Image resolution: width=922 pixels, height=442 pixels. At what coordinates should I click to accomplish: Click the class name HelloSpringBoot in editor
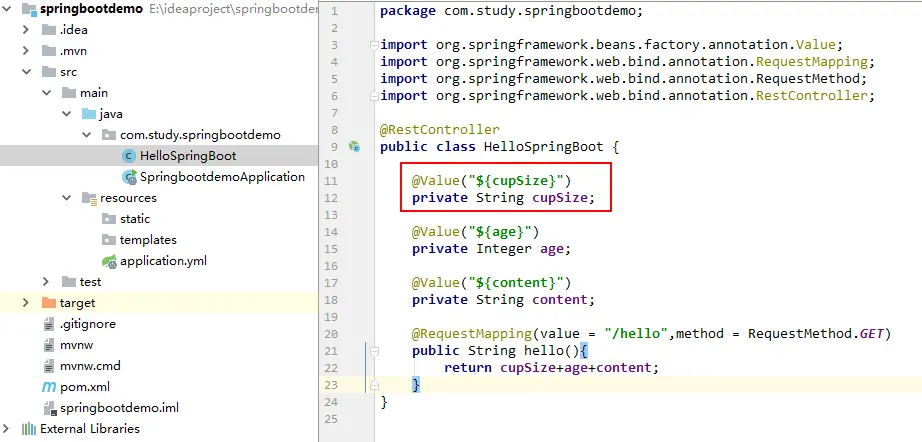click(543, 146)
